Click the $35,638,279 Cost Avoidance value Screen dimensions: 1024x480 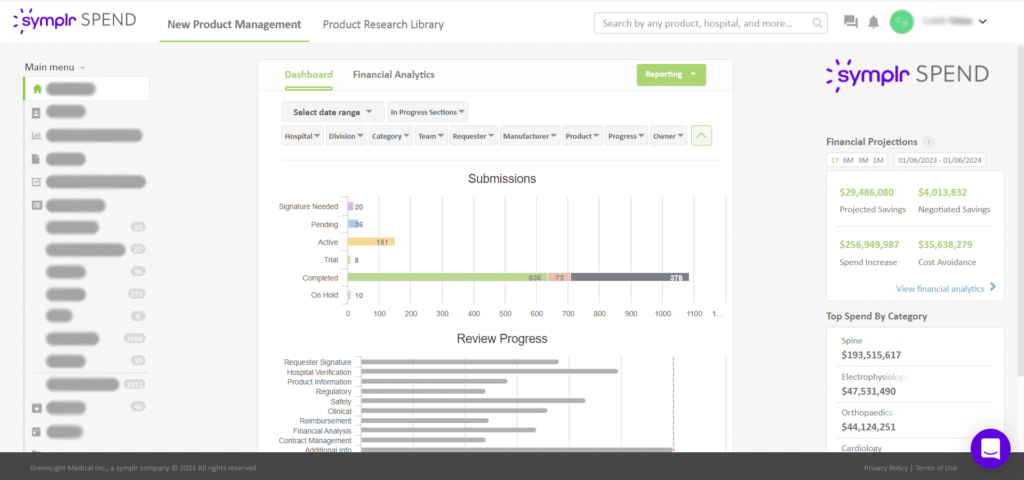945,245
